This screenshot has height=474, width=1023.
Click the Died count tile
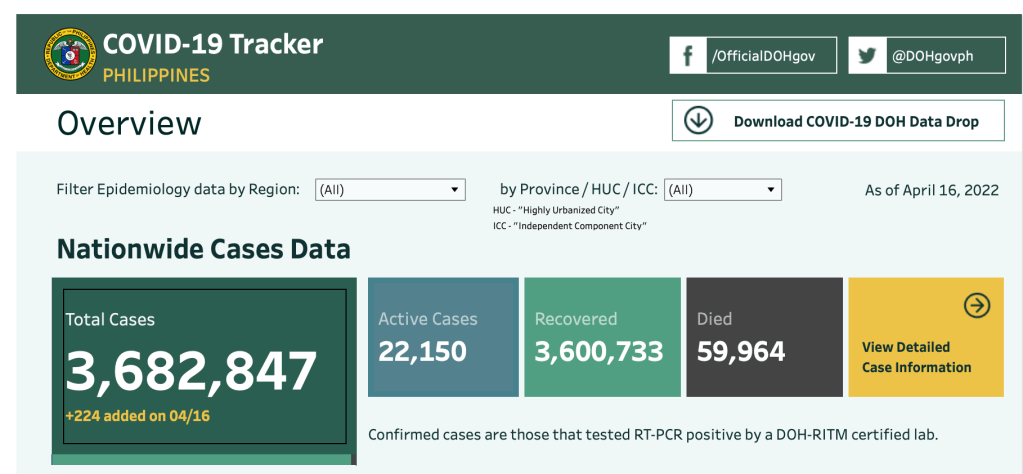pyautogui.click(x=763, y=337)
